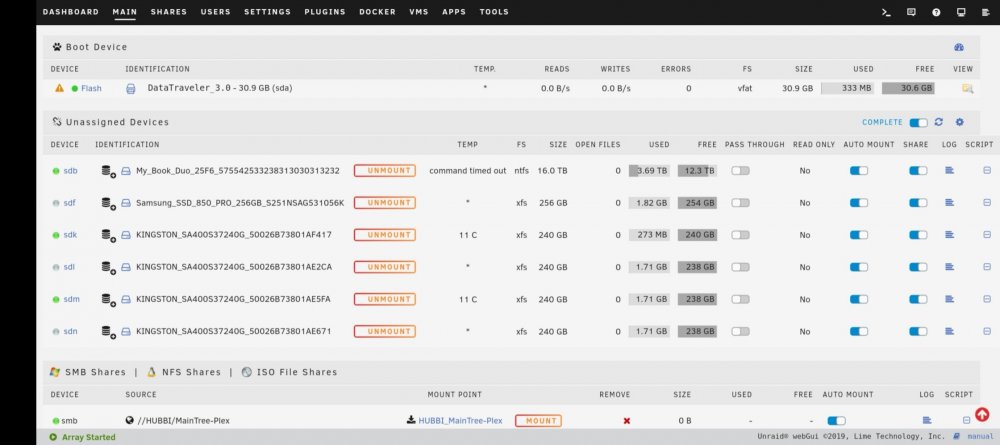
Task: Open the USERS tab
Action: [216, 12]
